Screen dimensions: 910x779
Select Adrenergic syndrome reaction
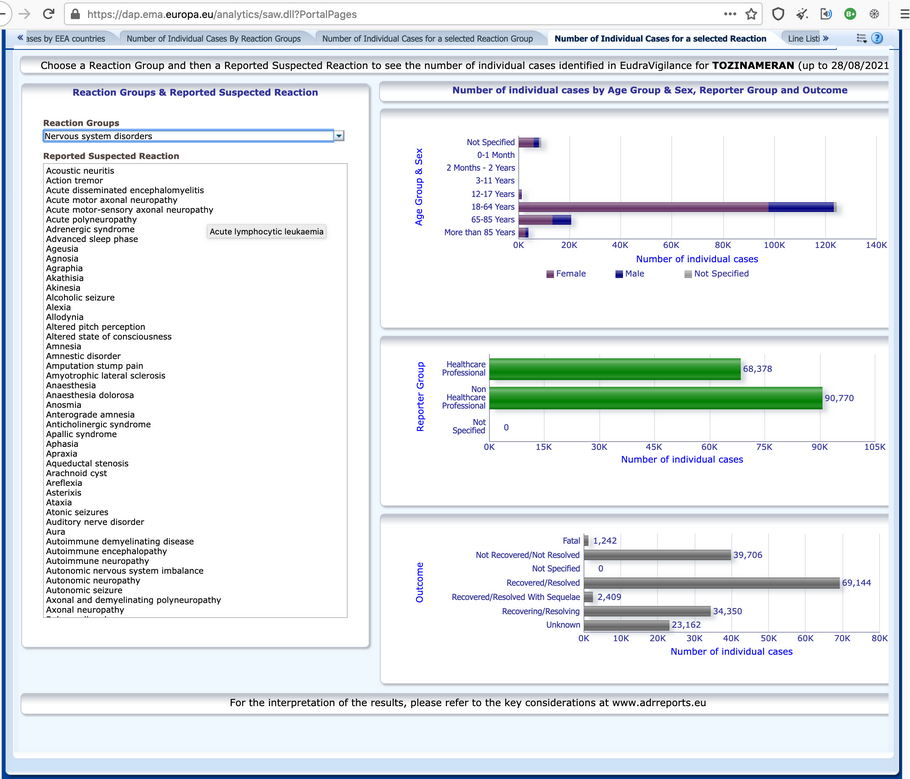pyautogui.click(x=90, y=229)
